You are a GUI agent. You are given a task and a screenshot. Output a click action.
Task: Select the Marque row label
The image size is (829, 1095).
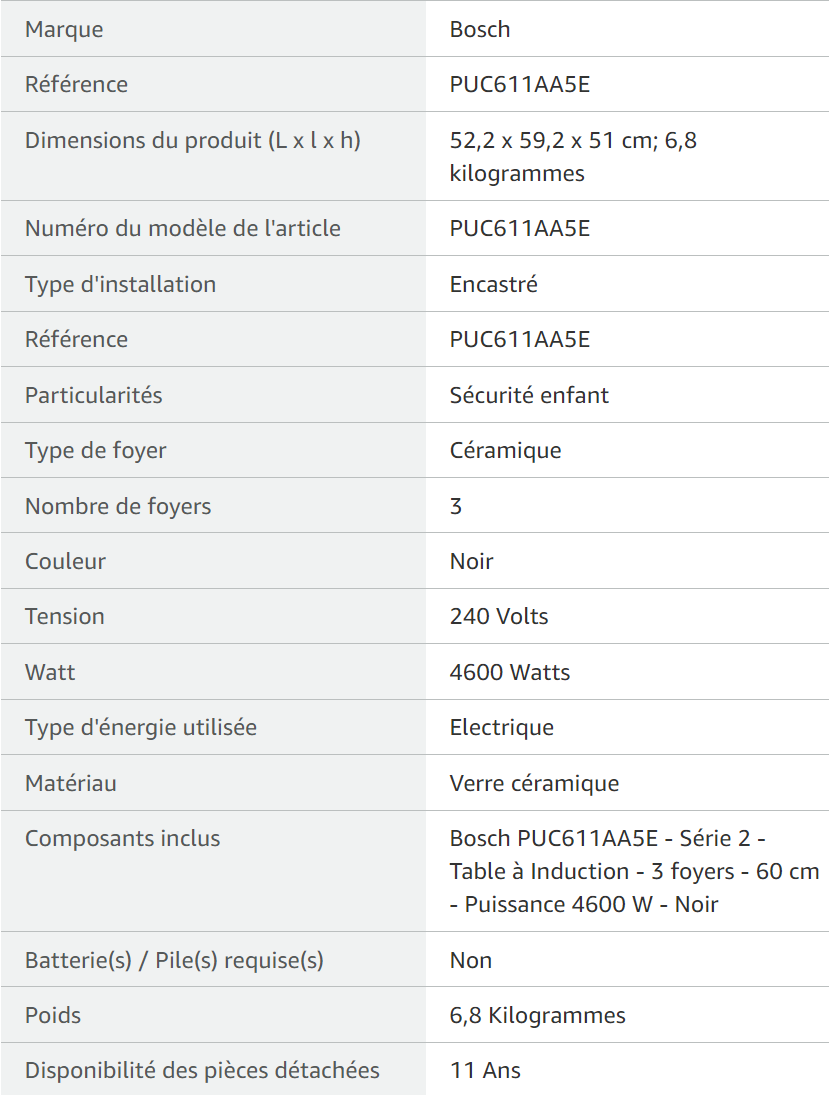click(x=64, y=29)
